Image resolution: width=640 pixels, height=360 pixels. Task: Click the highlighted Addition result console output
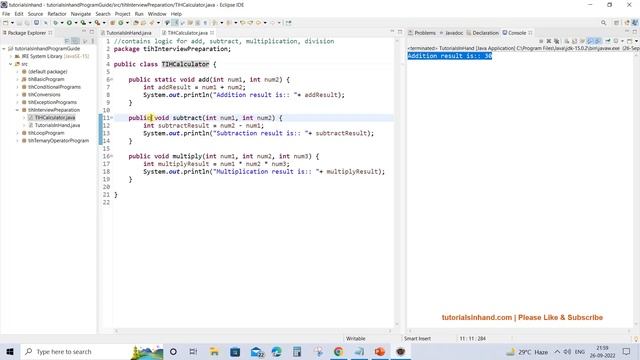(x=449, y=56)
